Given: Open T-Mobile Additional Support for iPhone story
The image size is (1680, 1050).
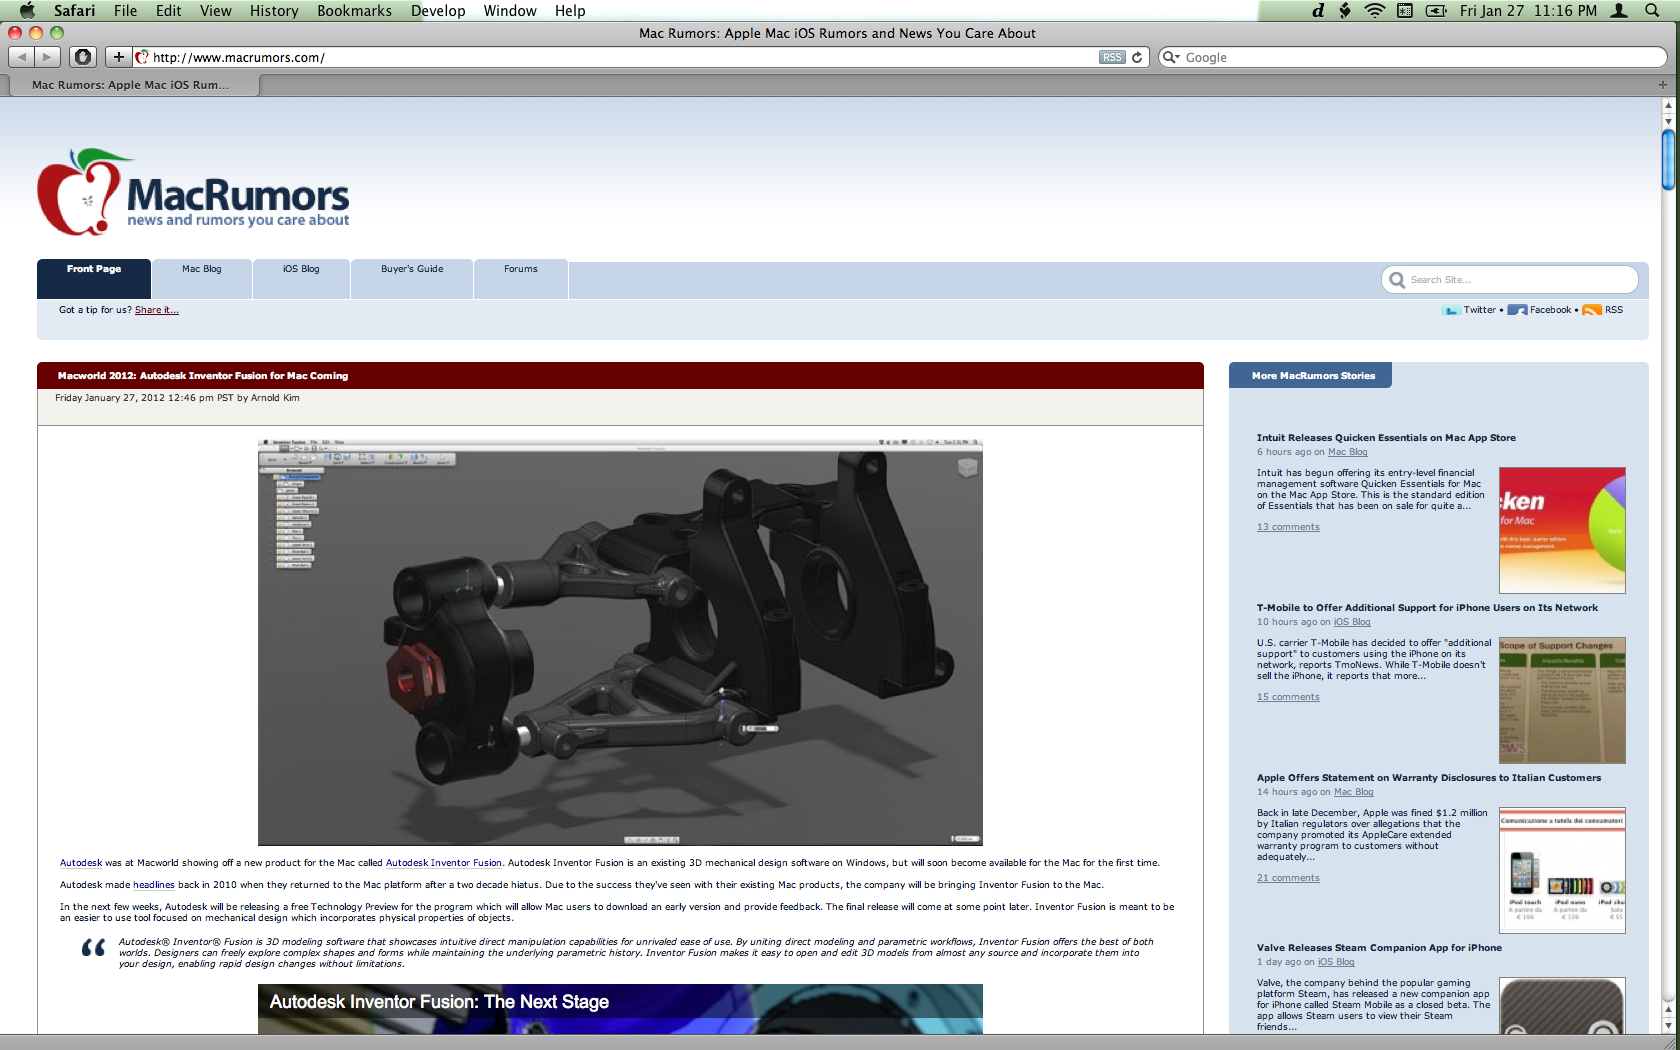Looking at the screenshot, I should click(1427, 608).
